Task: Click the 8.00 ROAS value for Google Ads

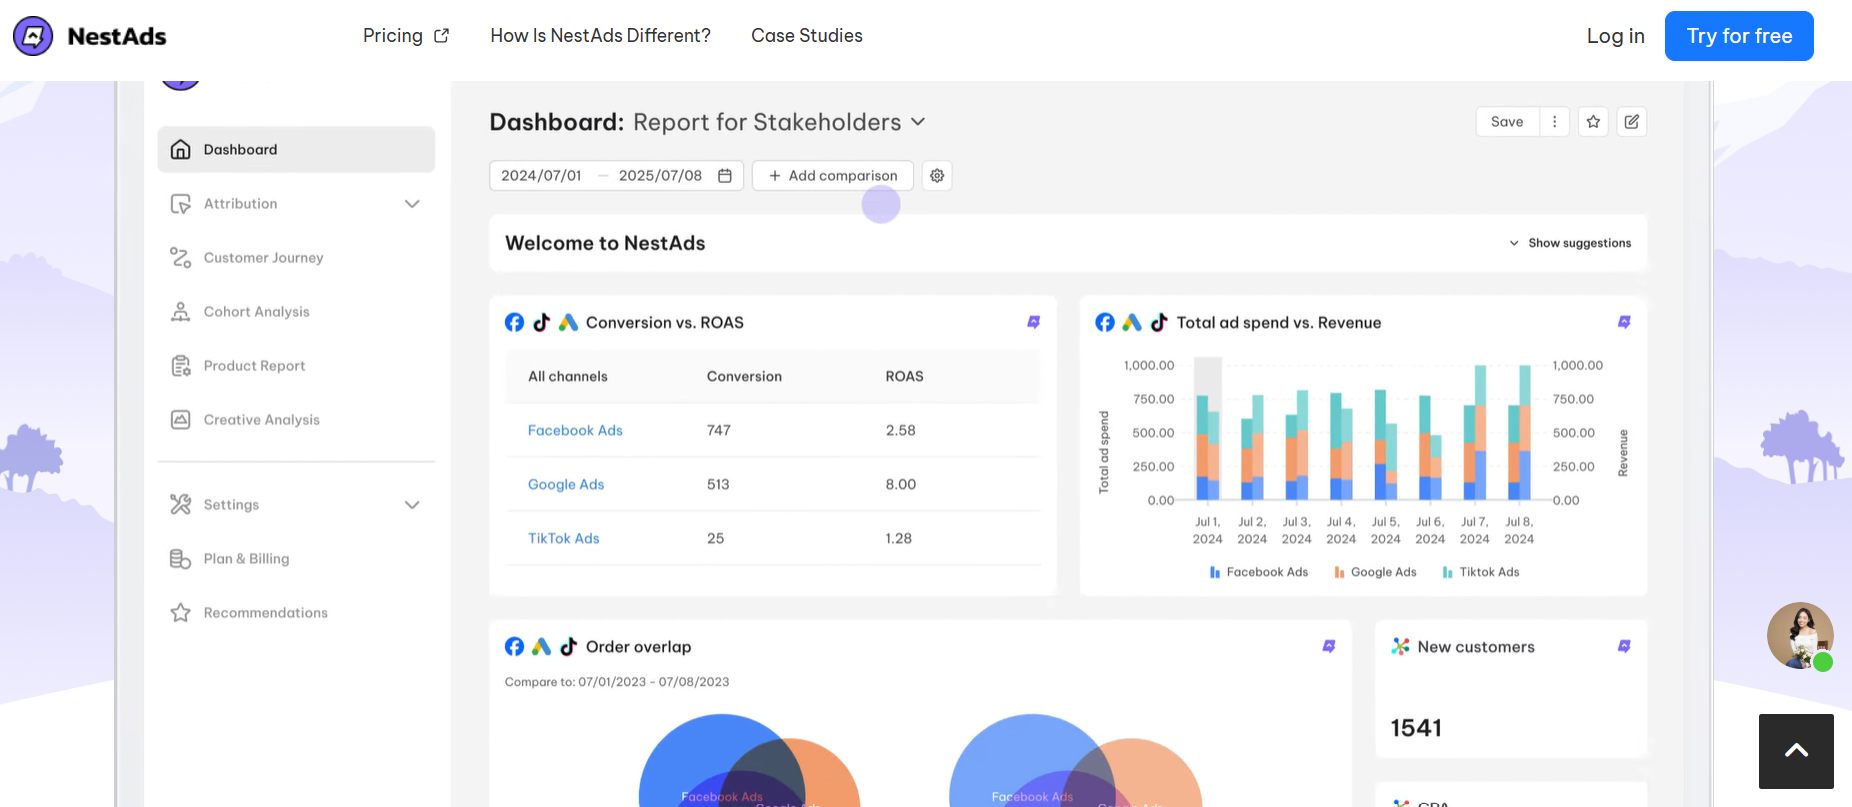Action: 900,484
